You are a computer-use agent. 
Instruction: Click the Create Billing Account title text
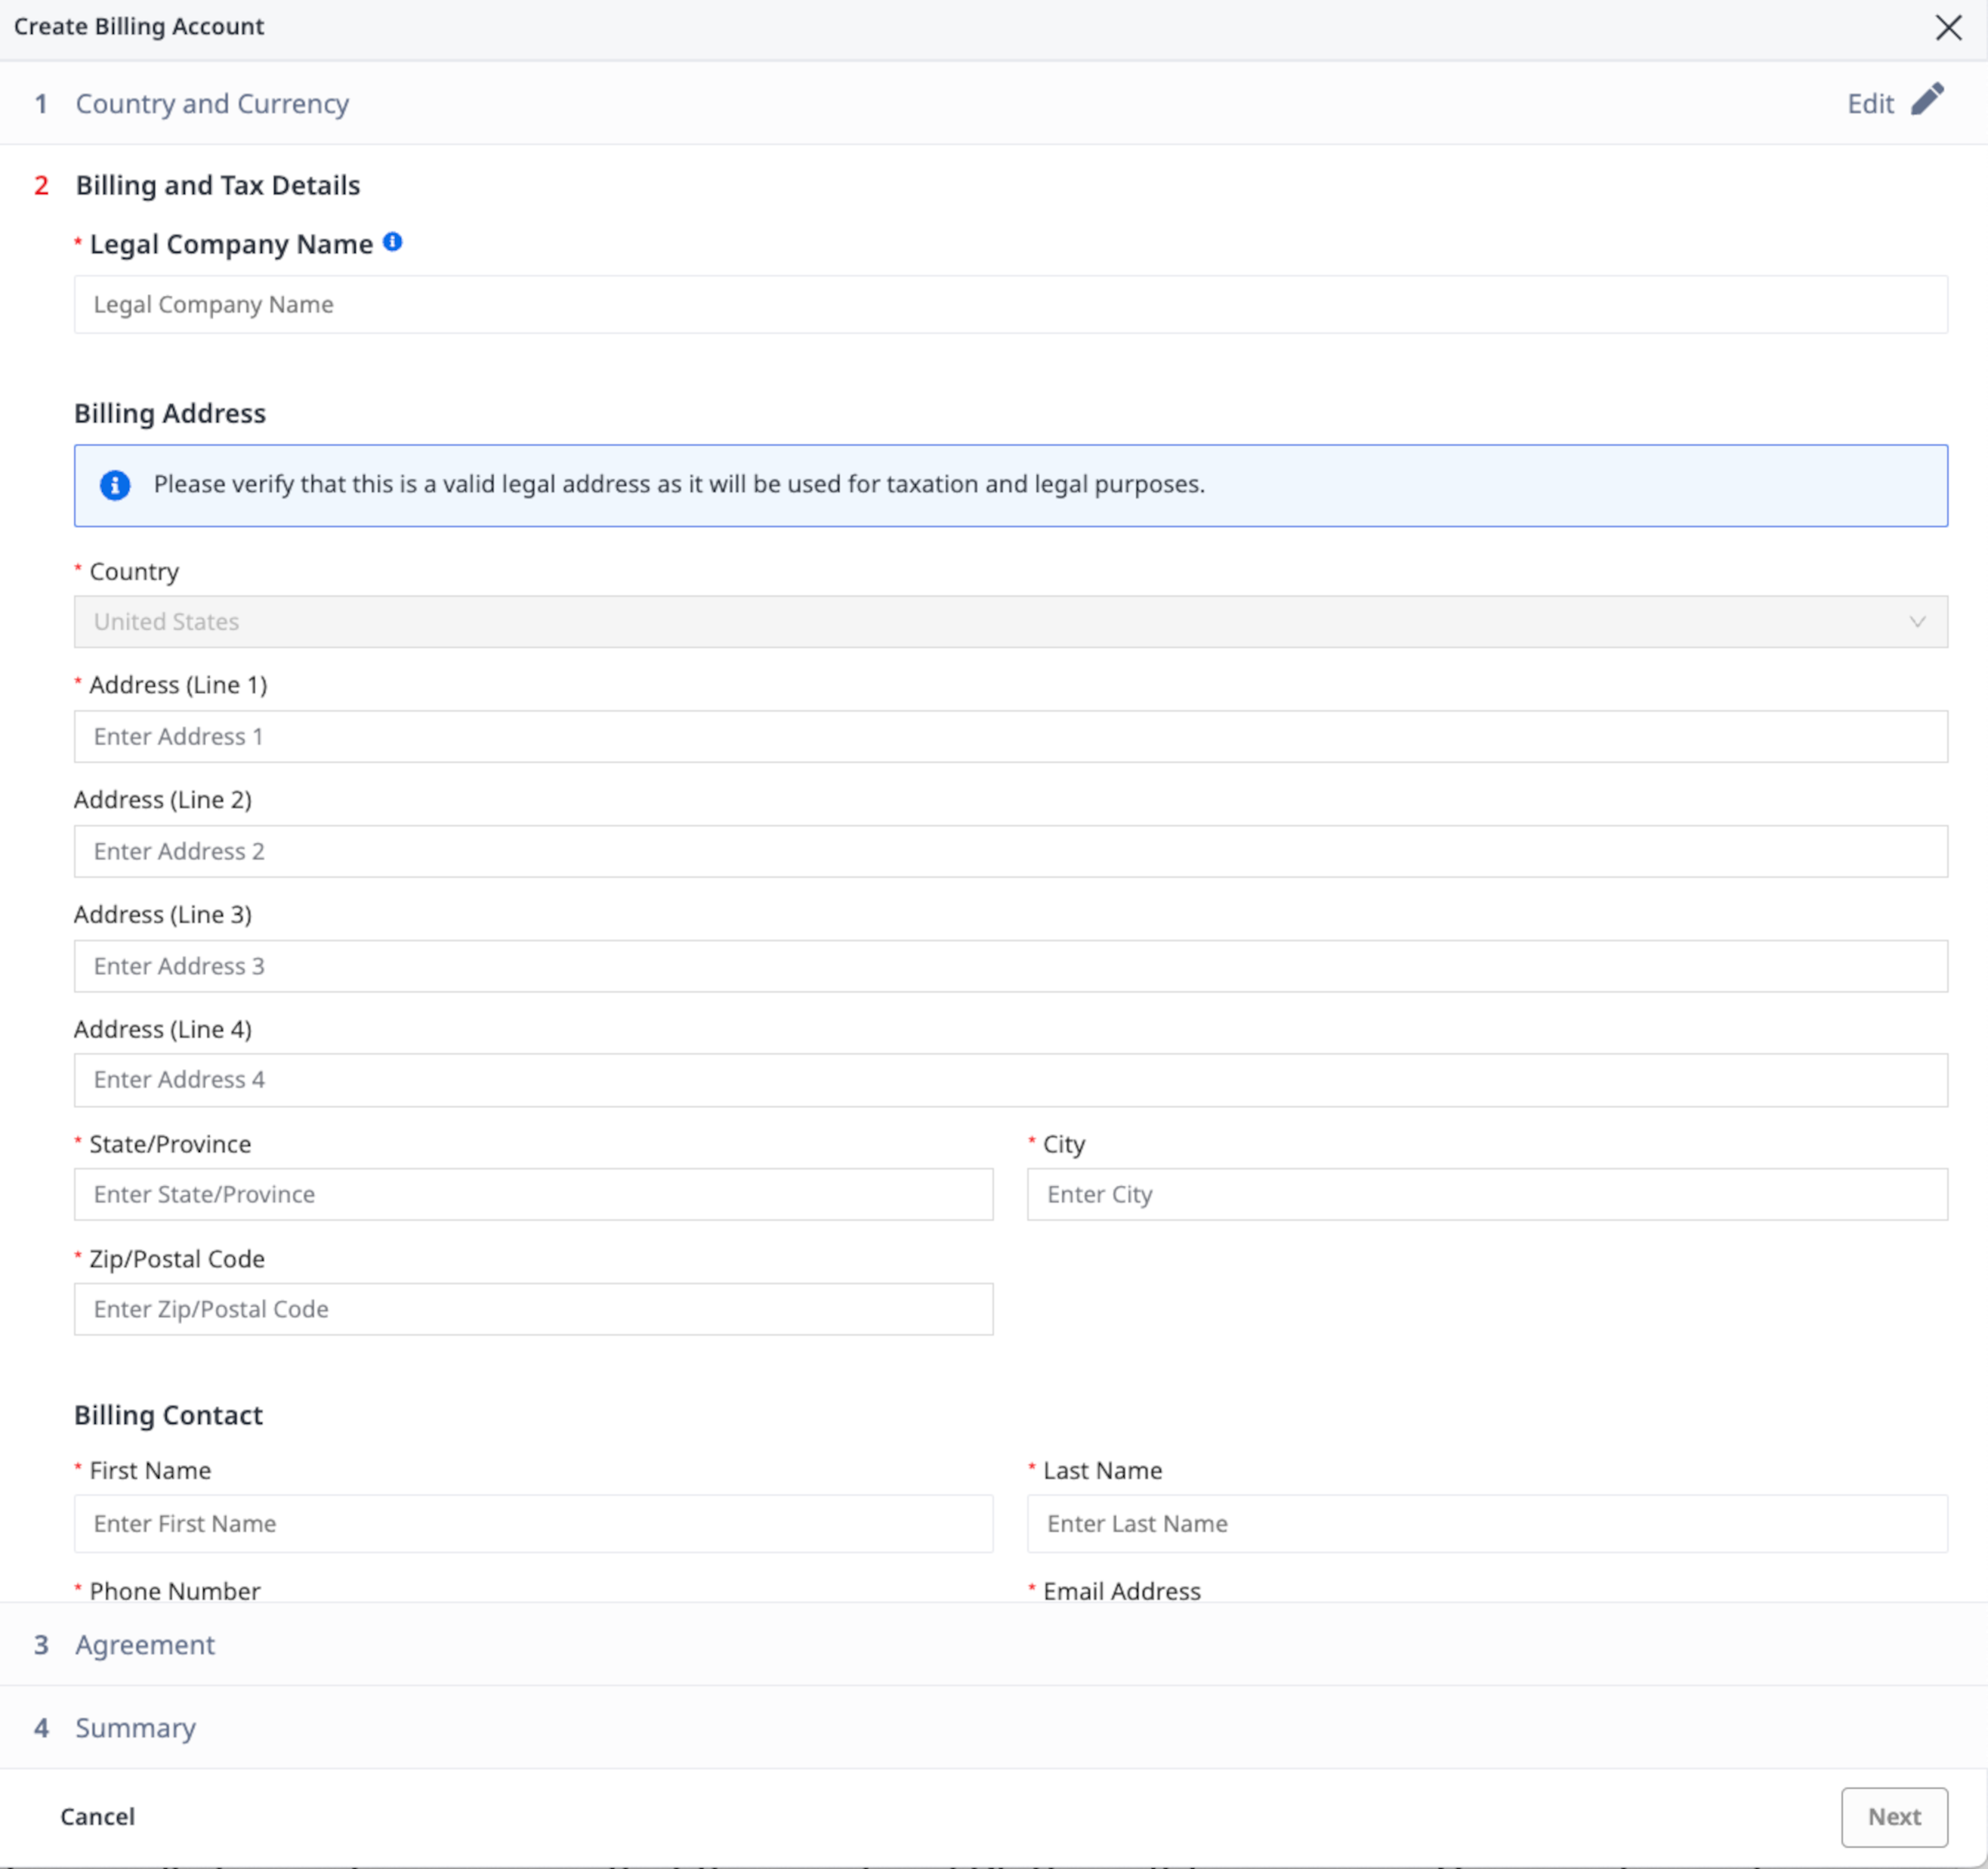(x=139, y=27)
